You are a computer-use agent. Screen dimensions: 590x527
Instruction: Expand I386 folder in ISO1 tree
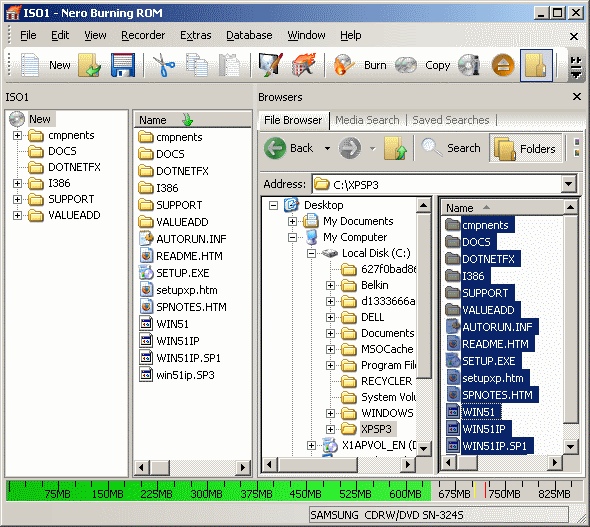(x=17, y=183)
